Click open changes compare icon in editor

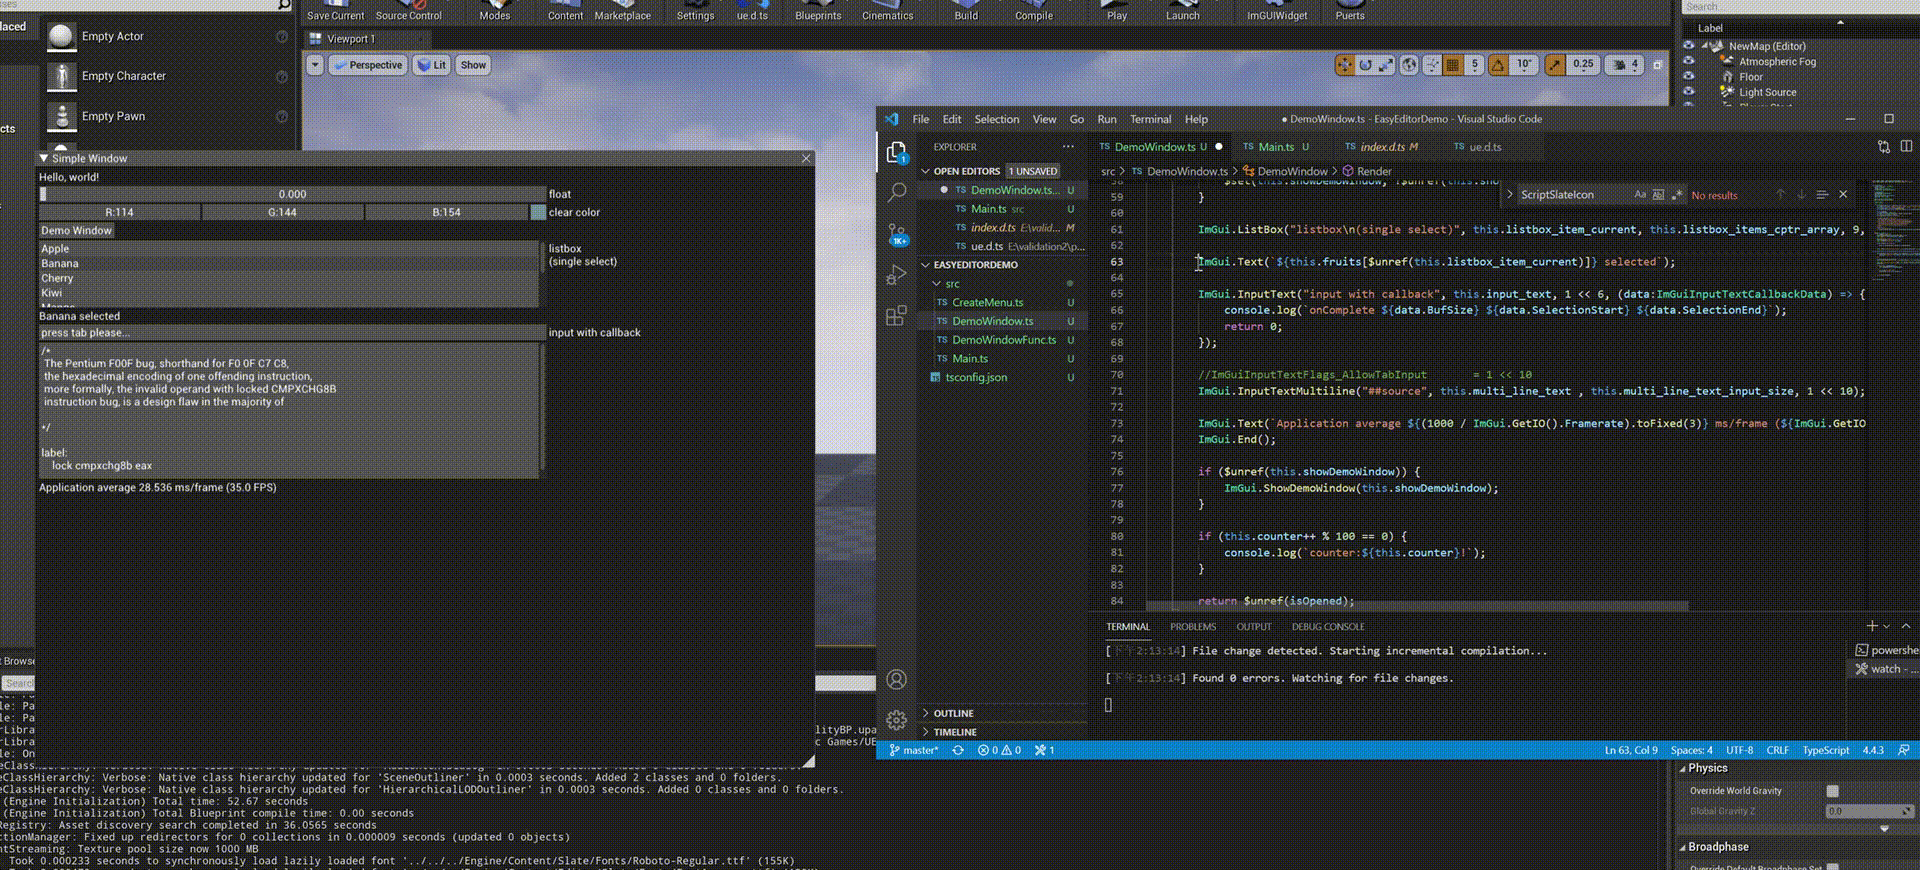[1884, 146]
